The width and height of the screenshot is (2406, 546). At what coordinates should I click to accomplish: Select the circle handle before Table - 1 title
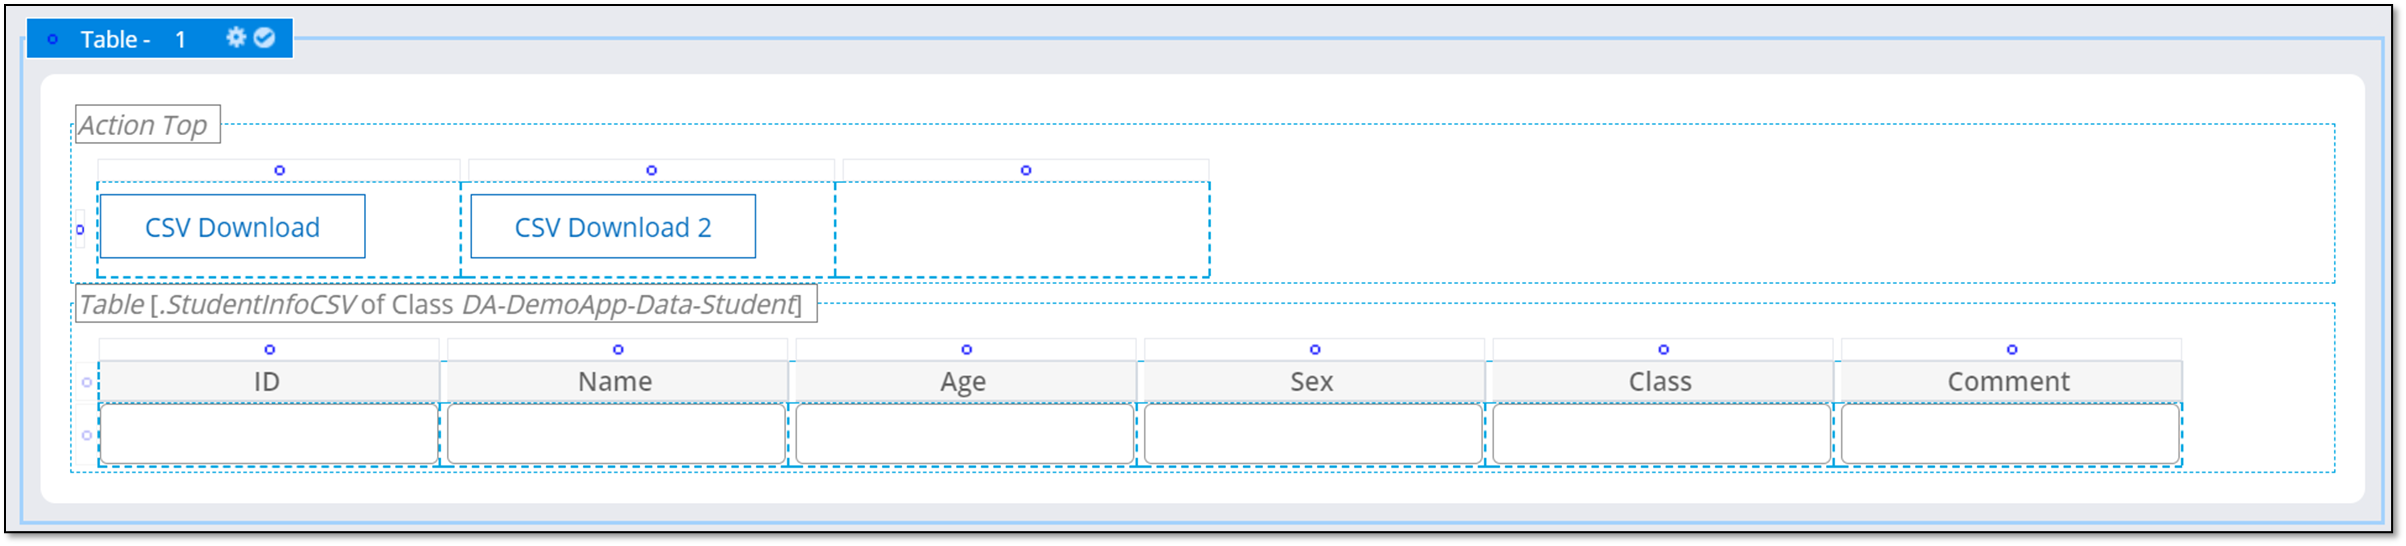coord(52,39)
